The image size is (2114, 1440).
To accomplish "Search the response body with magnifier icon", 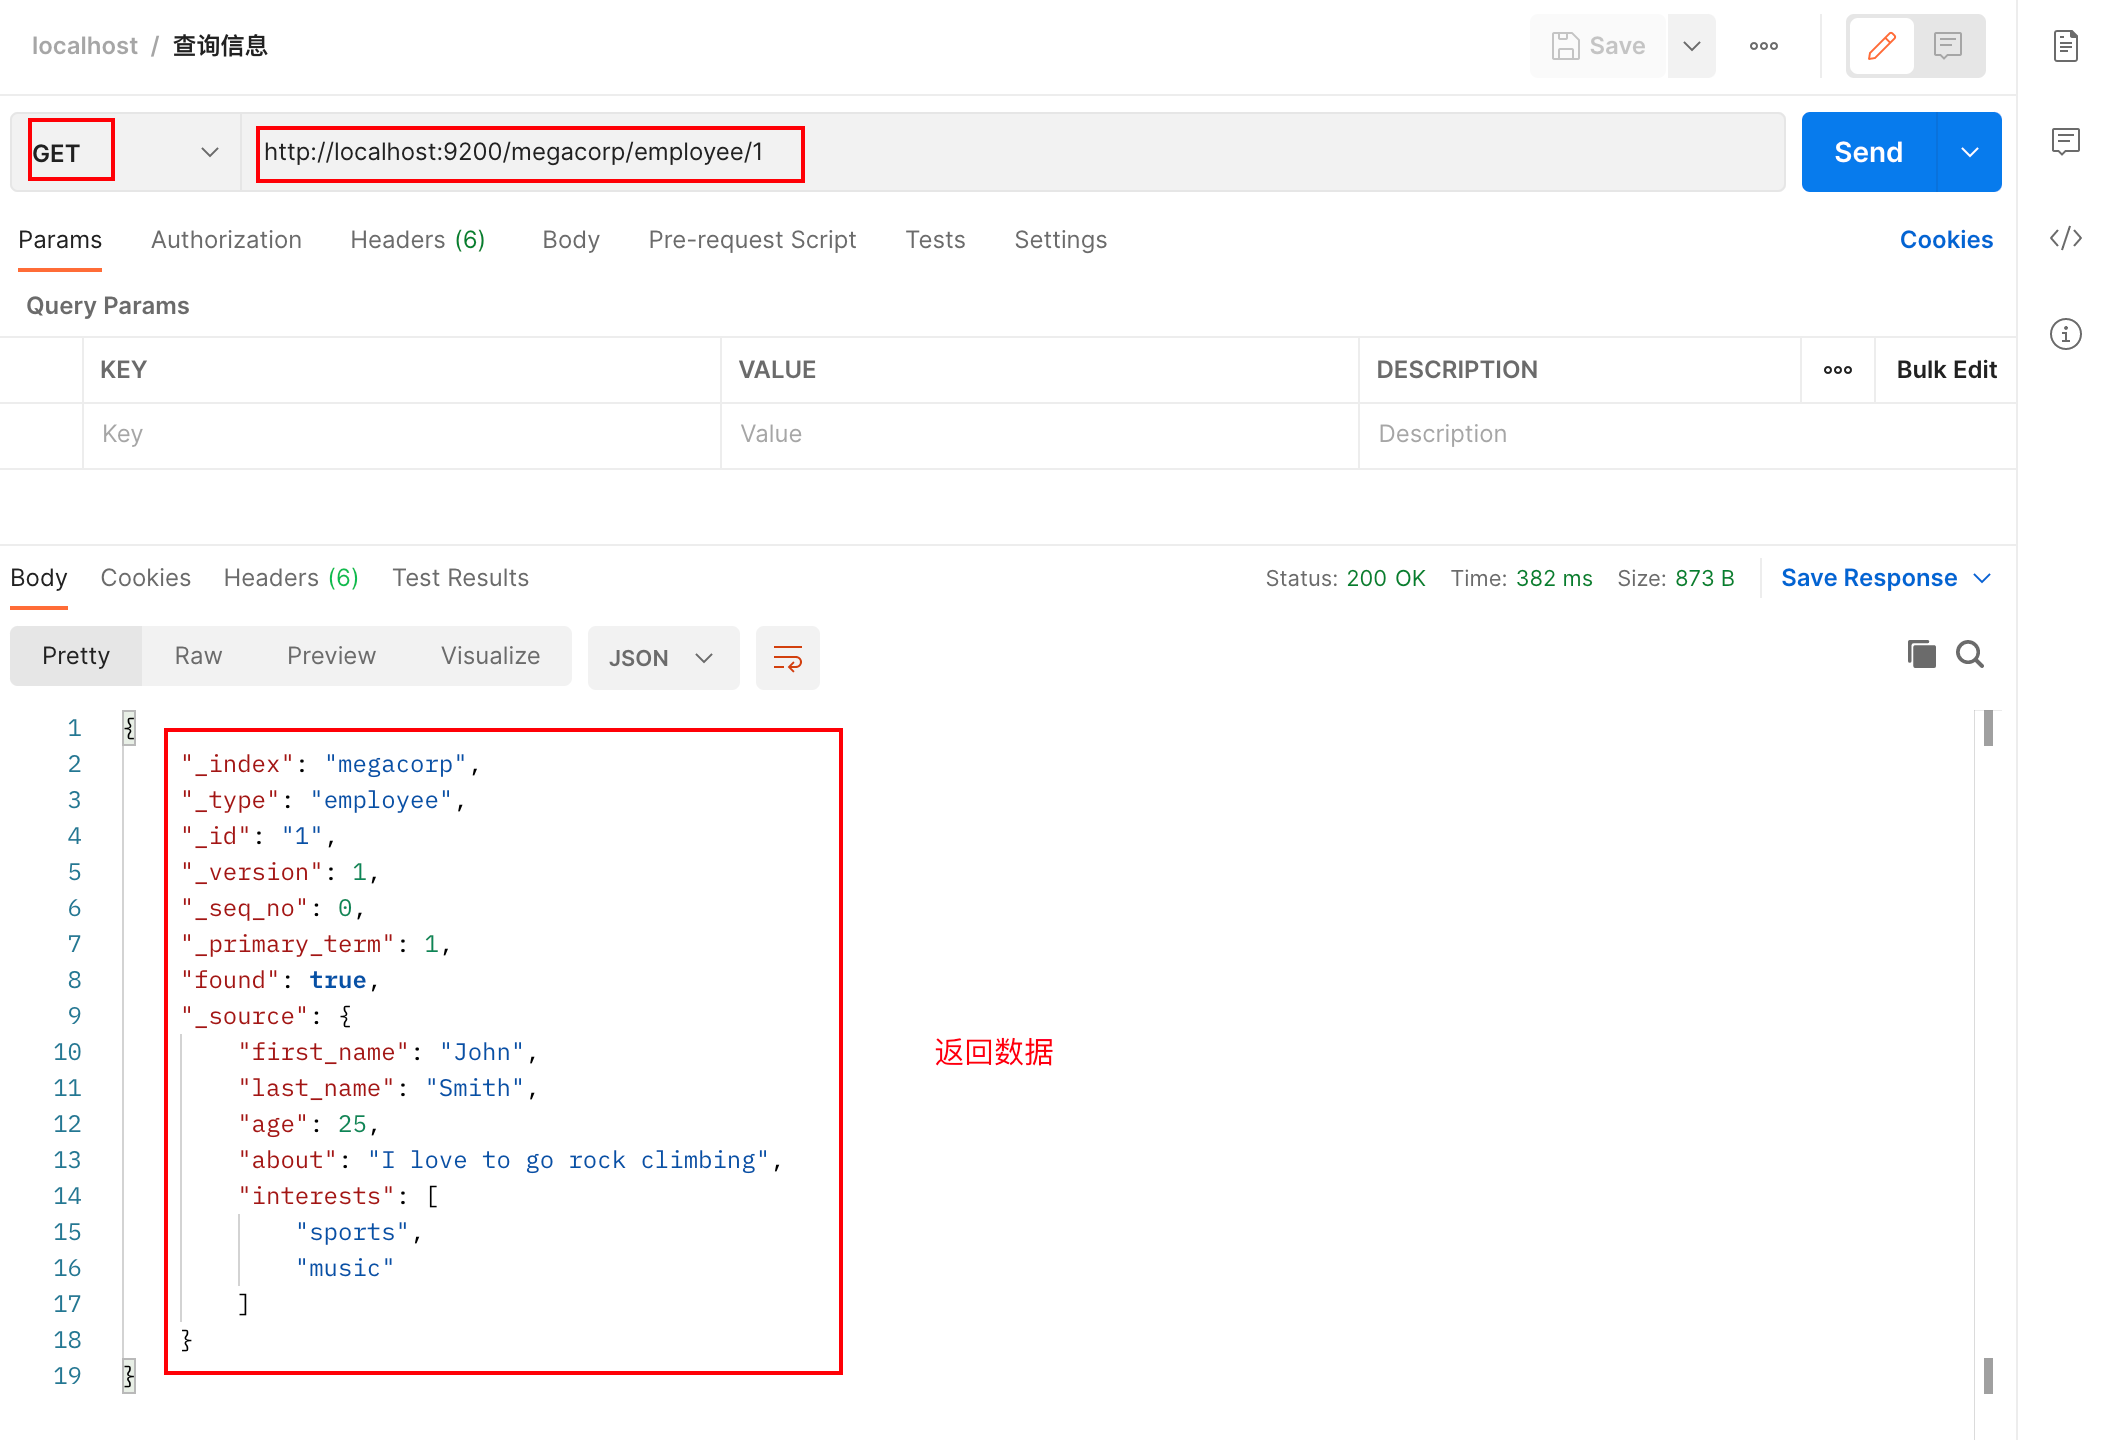I will pyautogui.click(x=1970, y=655).
